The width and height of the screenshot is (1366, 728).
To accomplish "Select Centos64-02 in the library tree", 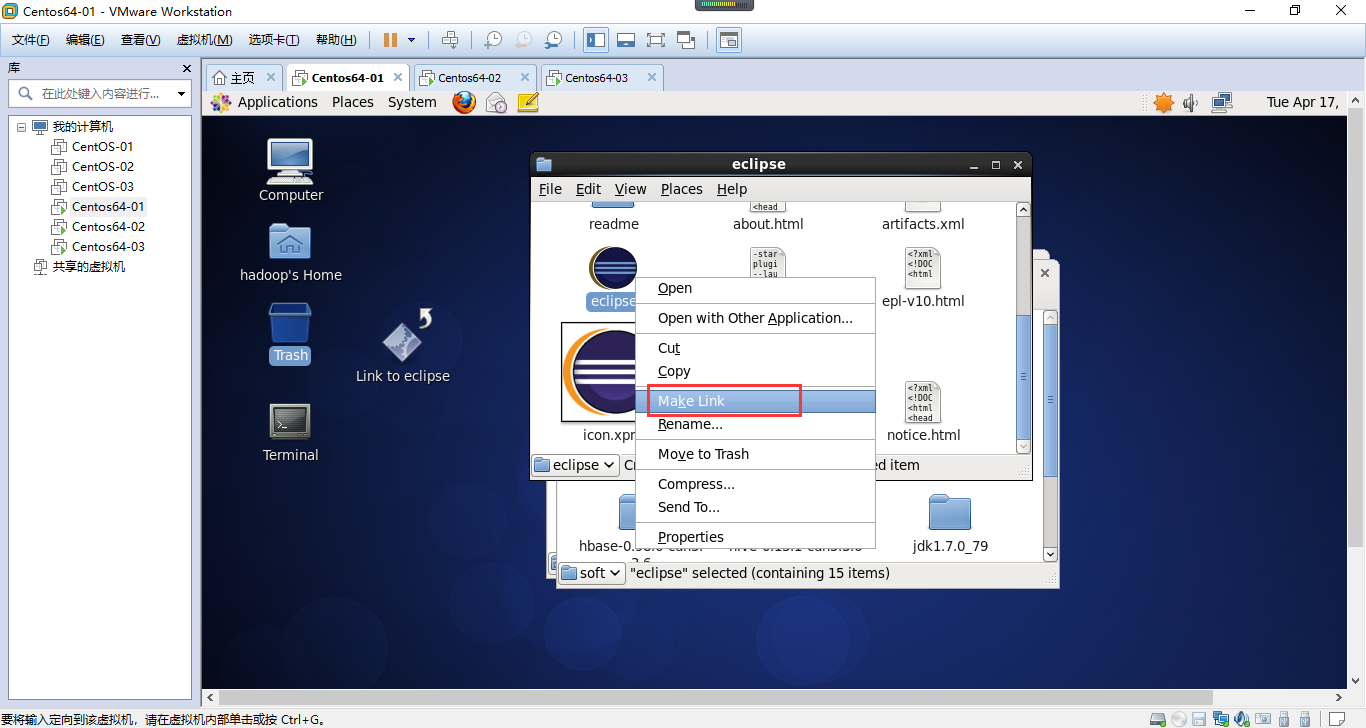I will 108,227.
